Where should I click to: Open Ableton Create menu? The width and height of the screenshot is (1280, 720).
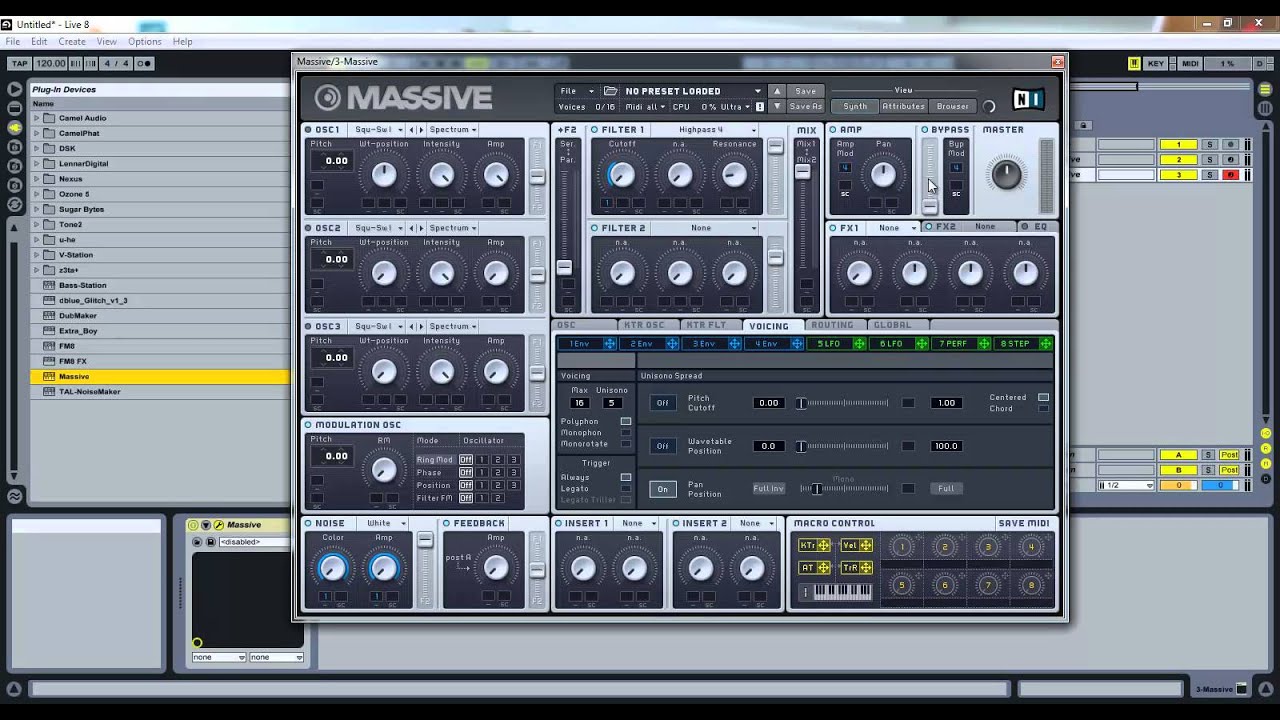72,41
